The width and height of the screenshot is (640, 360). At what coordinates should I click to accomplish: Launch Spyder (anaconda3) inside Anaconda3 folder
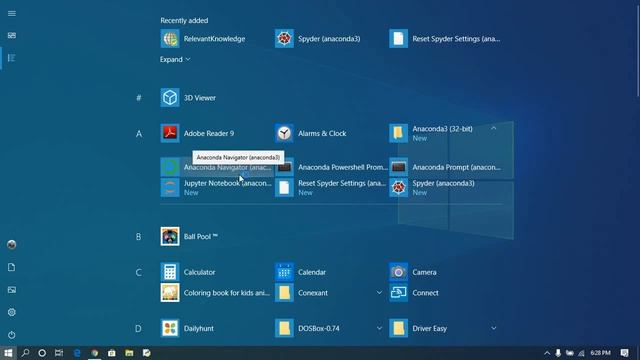click(445, 187)
